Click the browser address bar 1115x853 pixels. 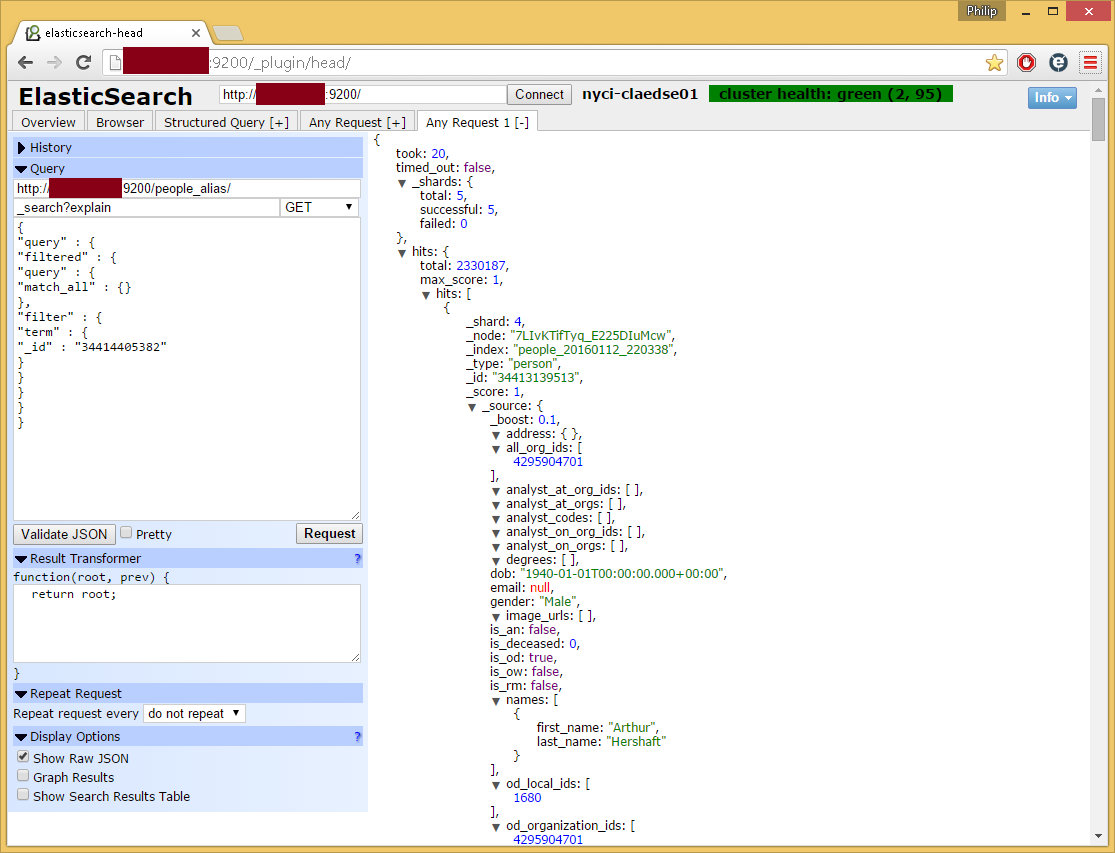(x=556, y=63)
